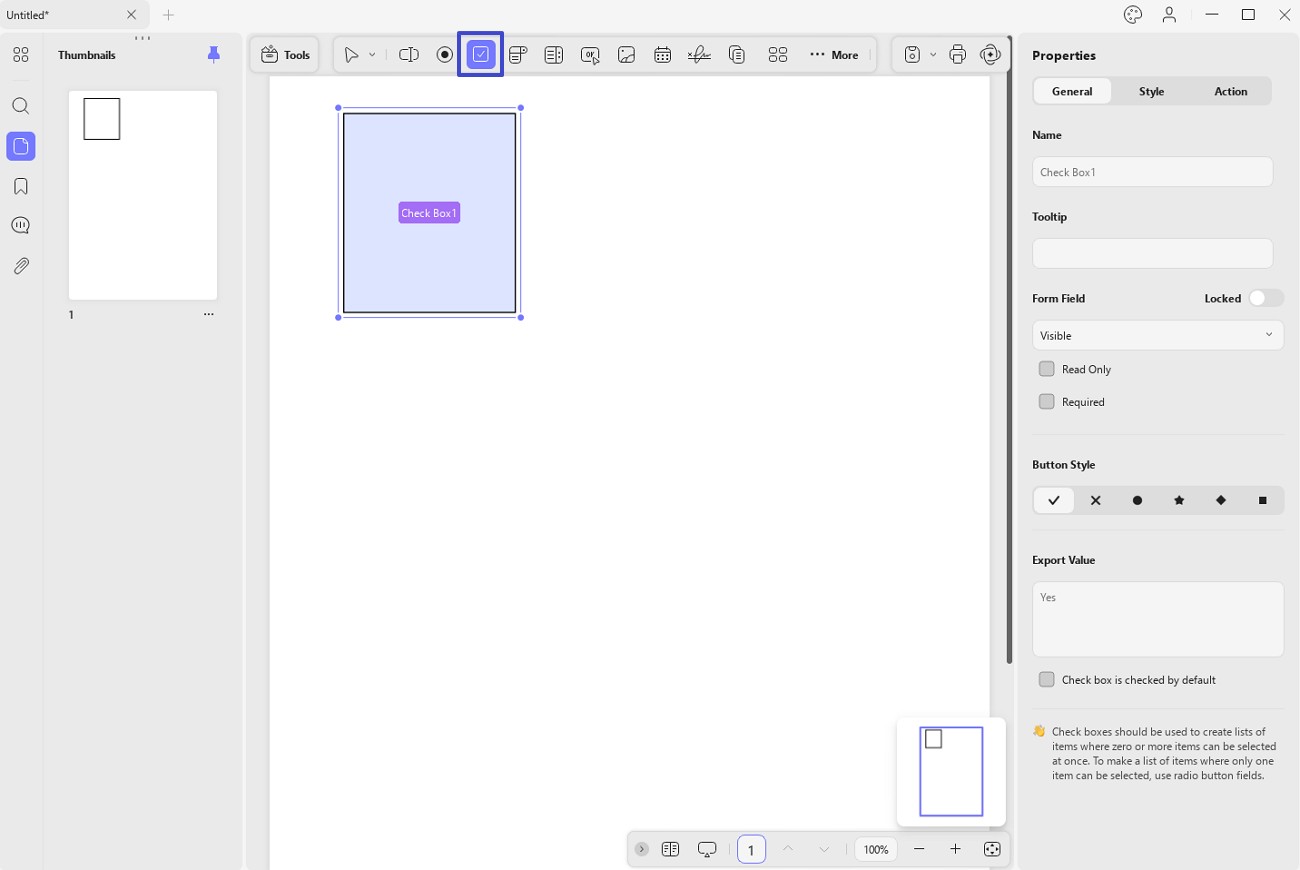Click the print icon in toolbar
Screen dimensions: 1300x870
pyautogui.click(x=957, y=55)
